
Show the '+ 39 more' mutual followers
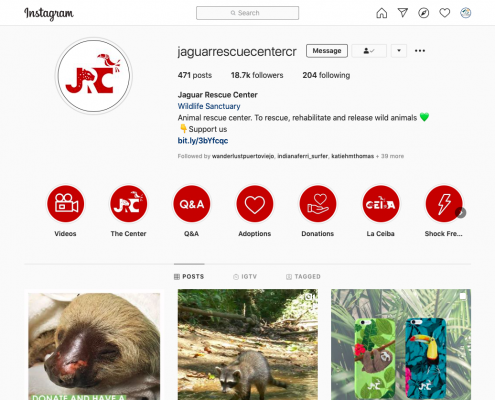pos(390,156)
